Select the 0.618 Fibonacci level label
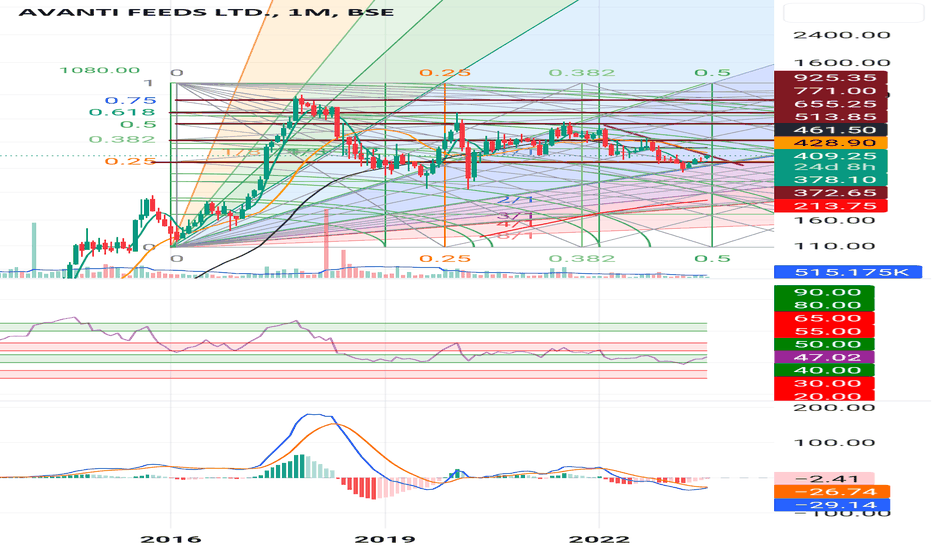The image size is (932, 550). coord(122,112)
